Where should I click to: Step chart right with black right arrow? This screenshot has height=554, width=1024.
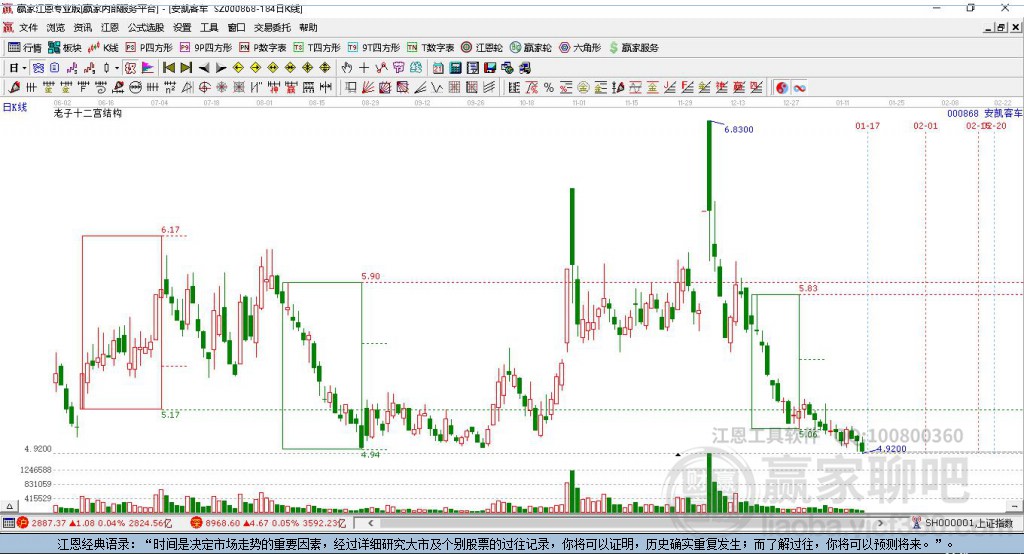pos(221,68)
